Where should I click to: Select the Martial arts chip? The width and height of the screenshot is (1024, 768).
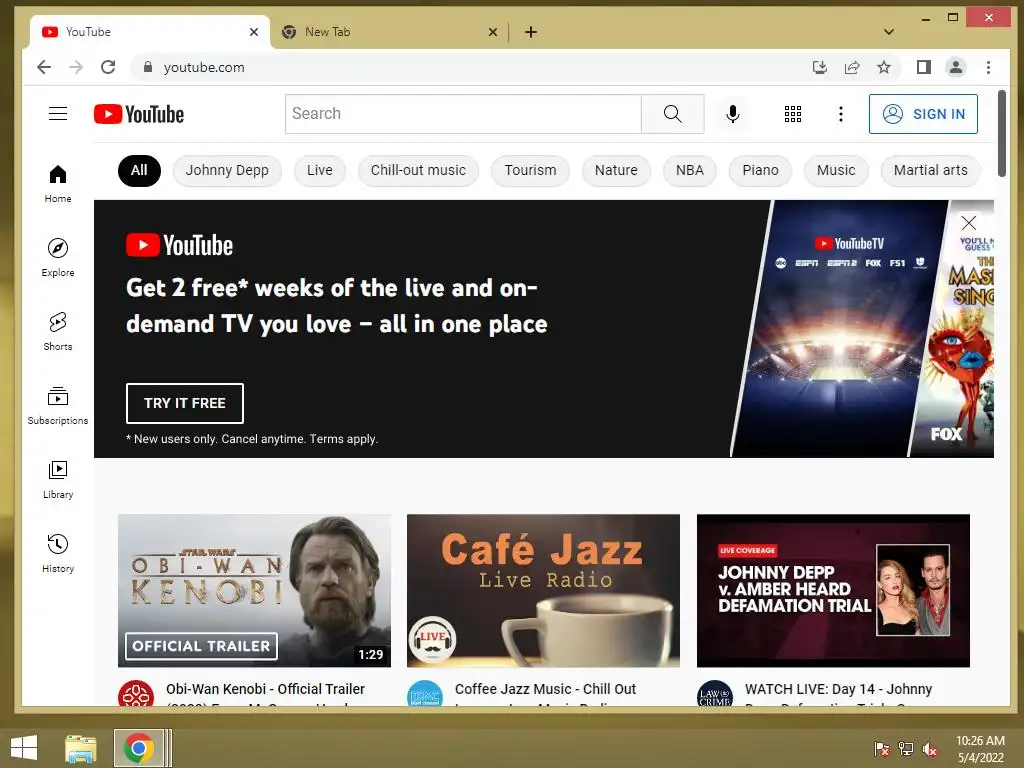click(x=931, y=170)
